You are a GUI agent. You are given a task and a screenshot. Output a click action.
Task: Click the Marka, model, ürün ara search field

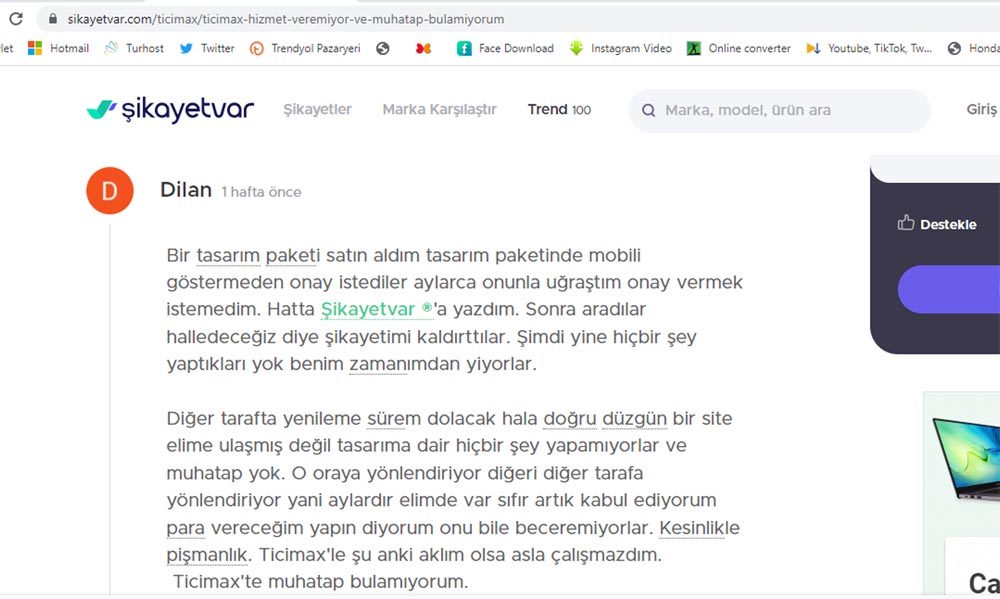780,110
